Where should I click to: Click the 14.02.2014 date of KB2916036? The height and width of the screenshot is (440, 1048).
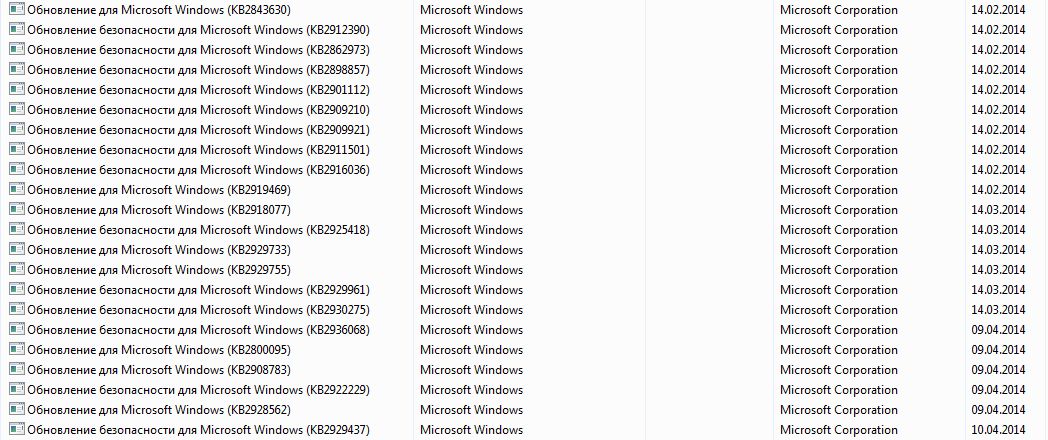click(998, 170)
